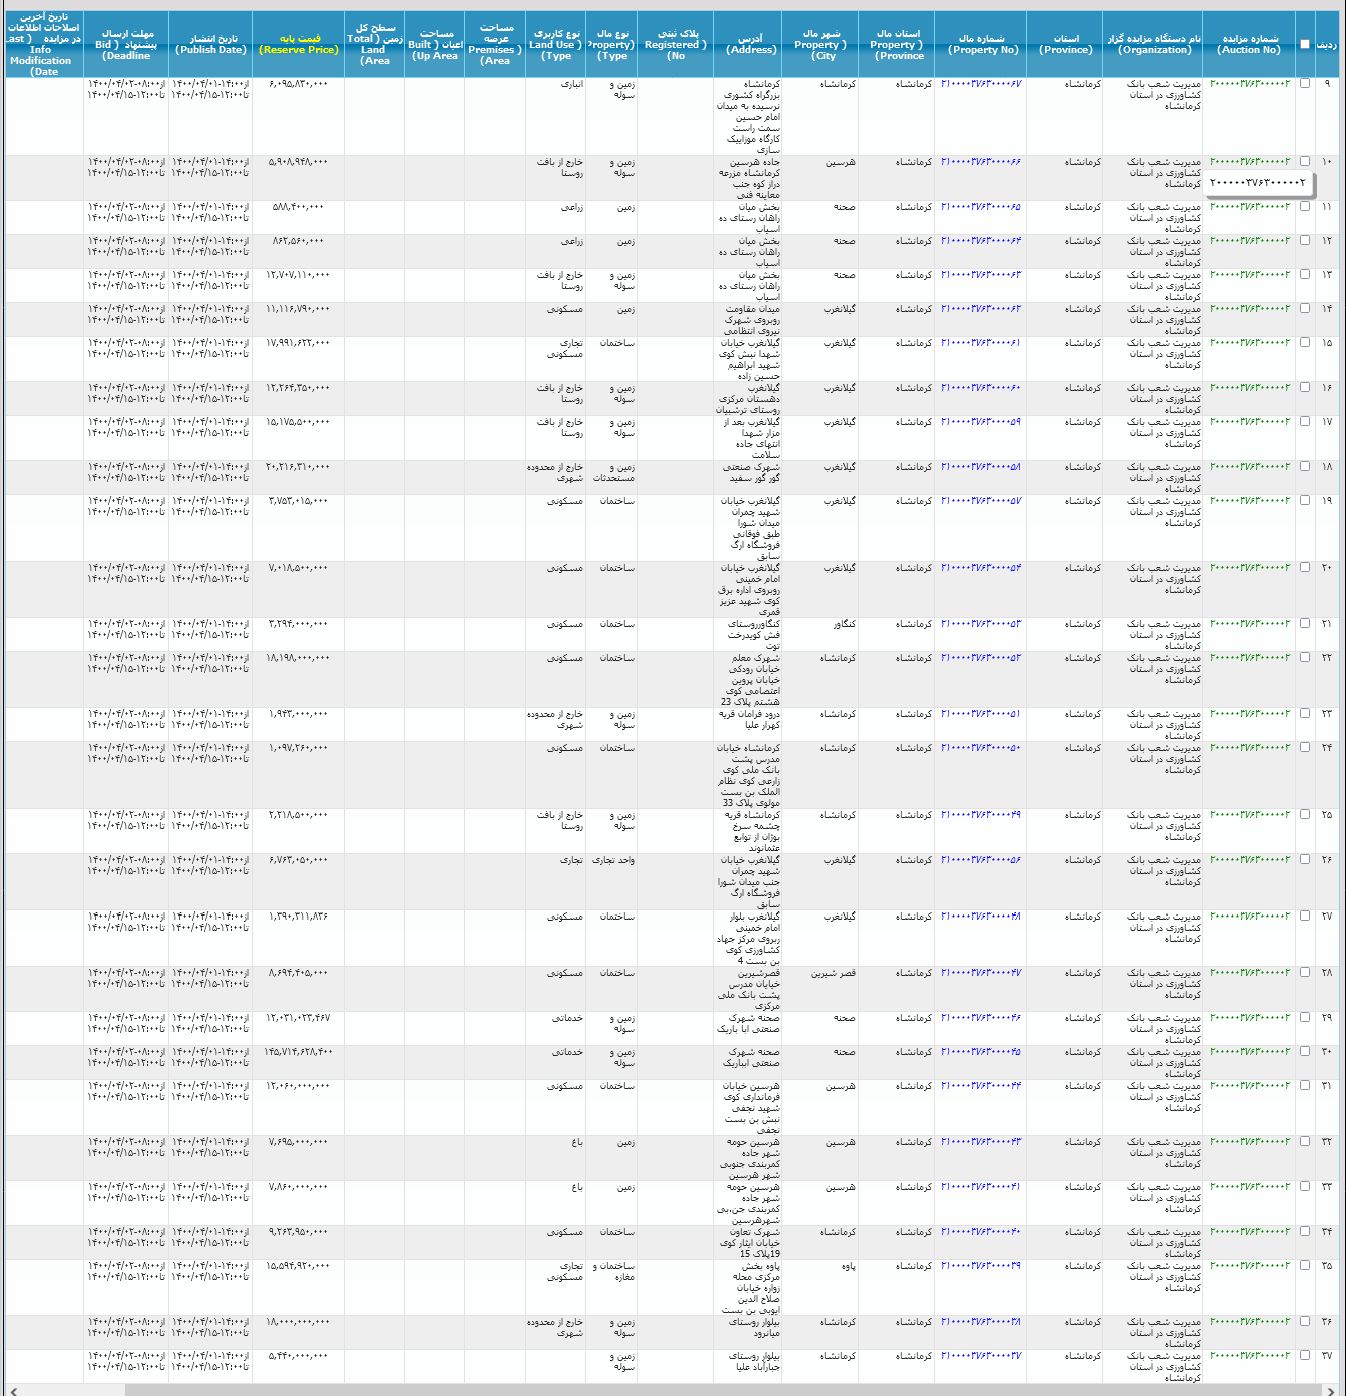Sort by Auction No column header
Screen dimensions: 1346x1396
[x=1250, y=44]
